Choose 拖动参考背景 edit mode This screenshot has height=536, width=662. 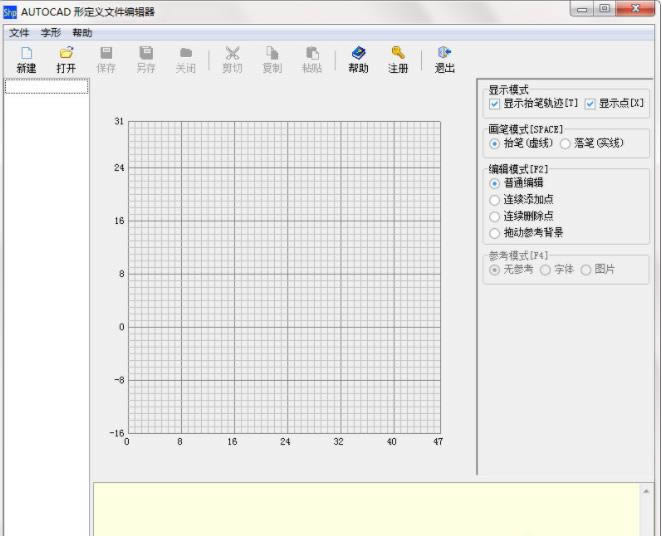click(x=495, y=233)
